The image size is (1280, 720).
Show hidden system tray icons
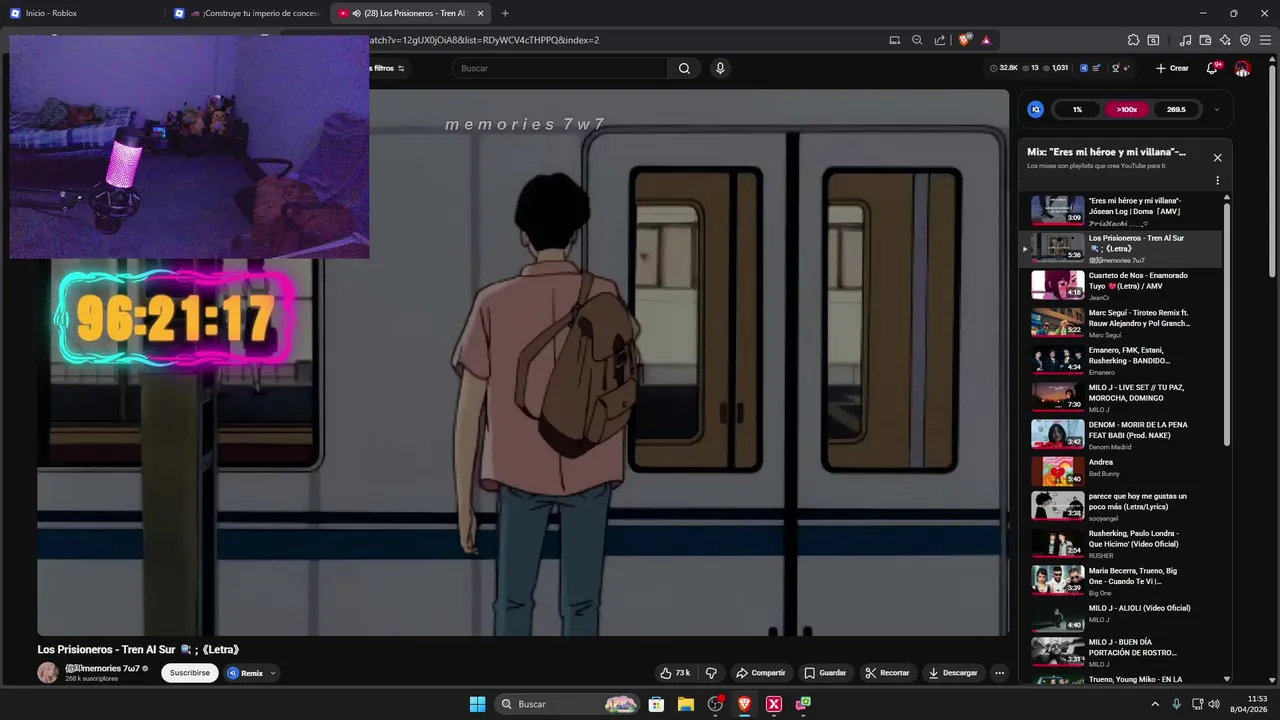[1155, 704]
